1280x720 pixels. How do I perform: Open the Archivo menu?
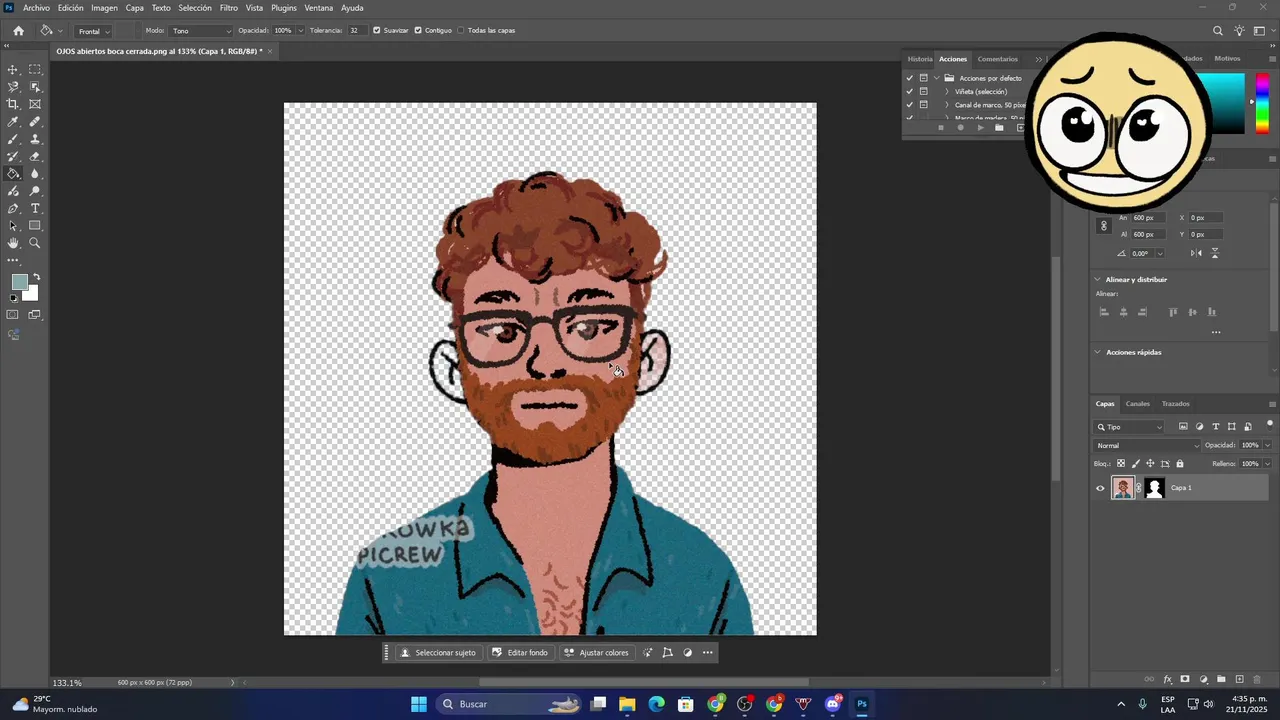pyautogui.click(x=36, y=8)
